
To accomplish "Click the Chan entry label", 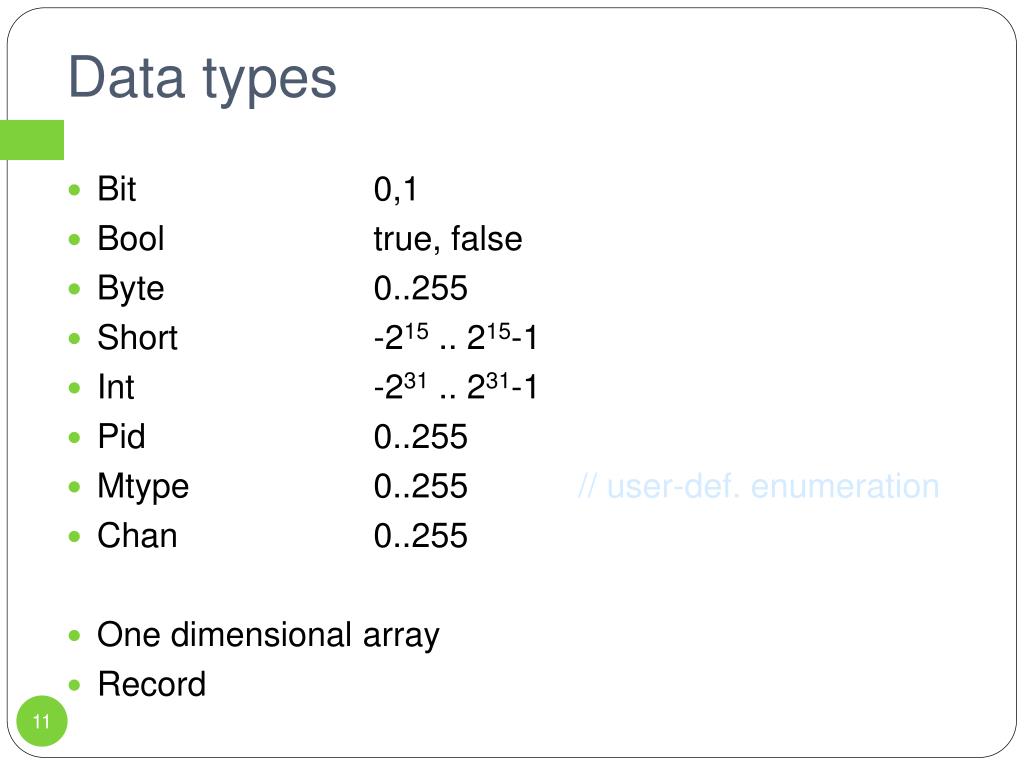I will (137, 536).
